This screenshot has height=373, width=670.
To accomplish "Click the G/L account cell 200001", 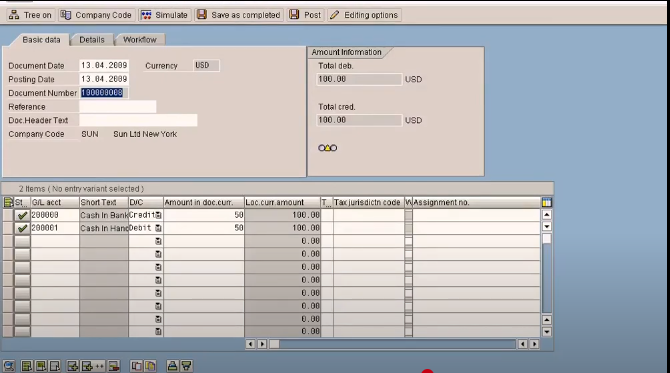I will (x=55, y=228).
